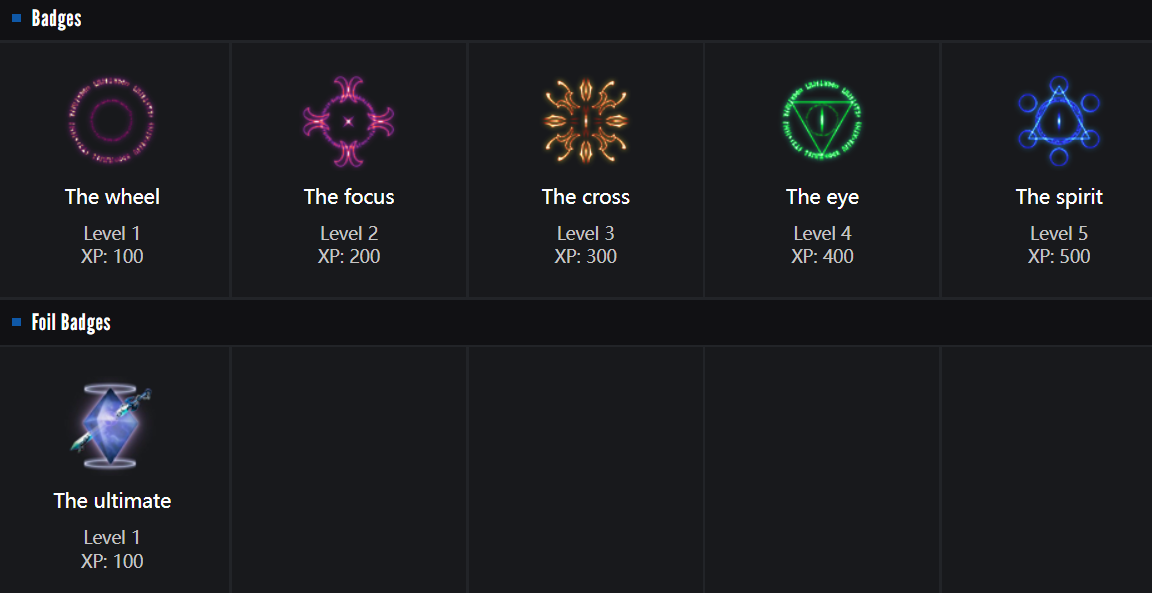Click "The ultimate" foil badge title
1152x593 pixels.
coord(112,501)
